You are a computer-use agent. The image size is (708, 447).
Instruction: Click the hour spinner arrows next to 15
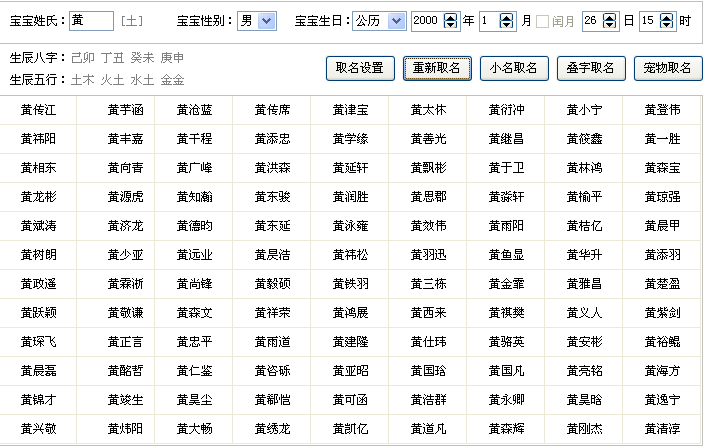tap(666, 21)
